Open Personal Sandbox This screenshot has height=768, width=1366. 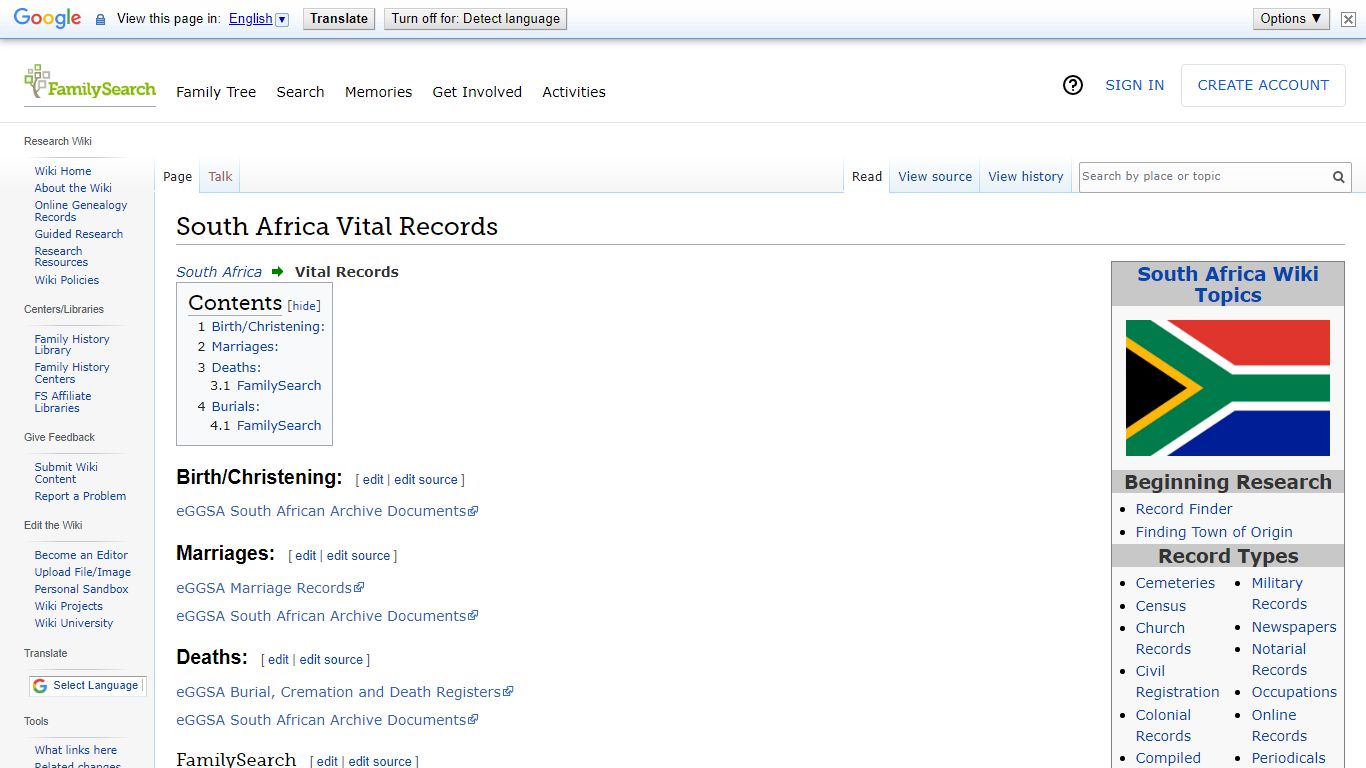tap(82, 589)
